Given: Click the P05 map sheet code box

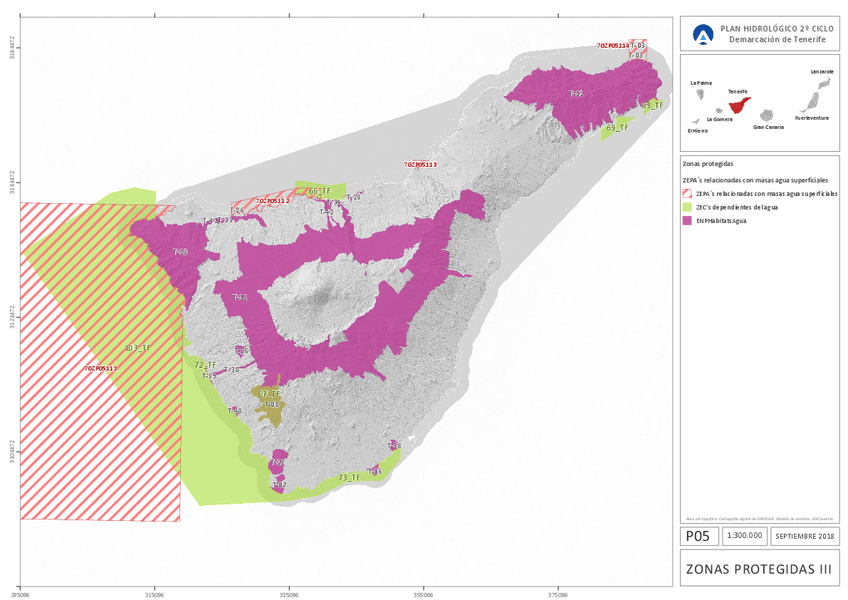Looking at the screenshot, I should pyautogui.click(x=698, y=537).
